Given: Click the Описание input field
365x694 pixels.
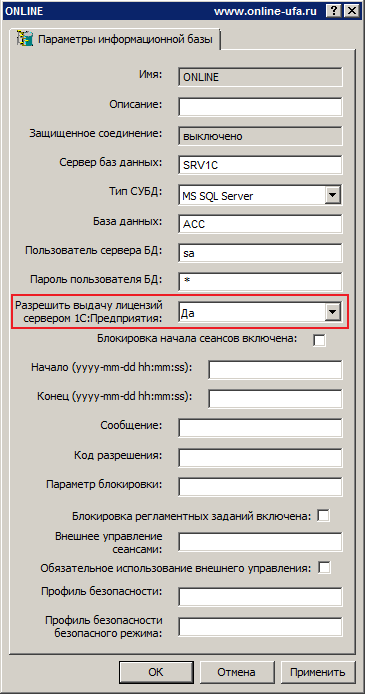Looking at the screenshot, I should pyautogui.click(x=260, y=107).
